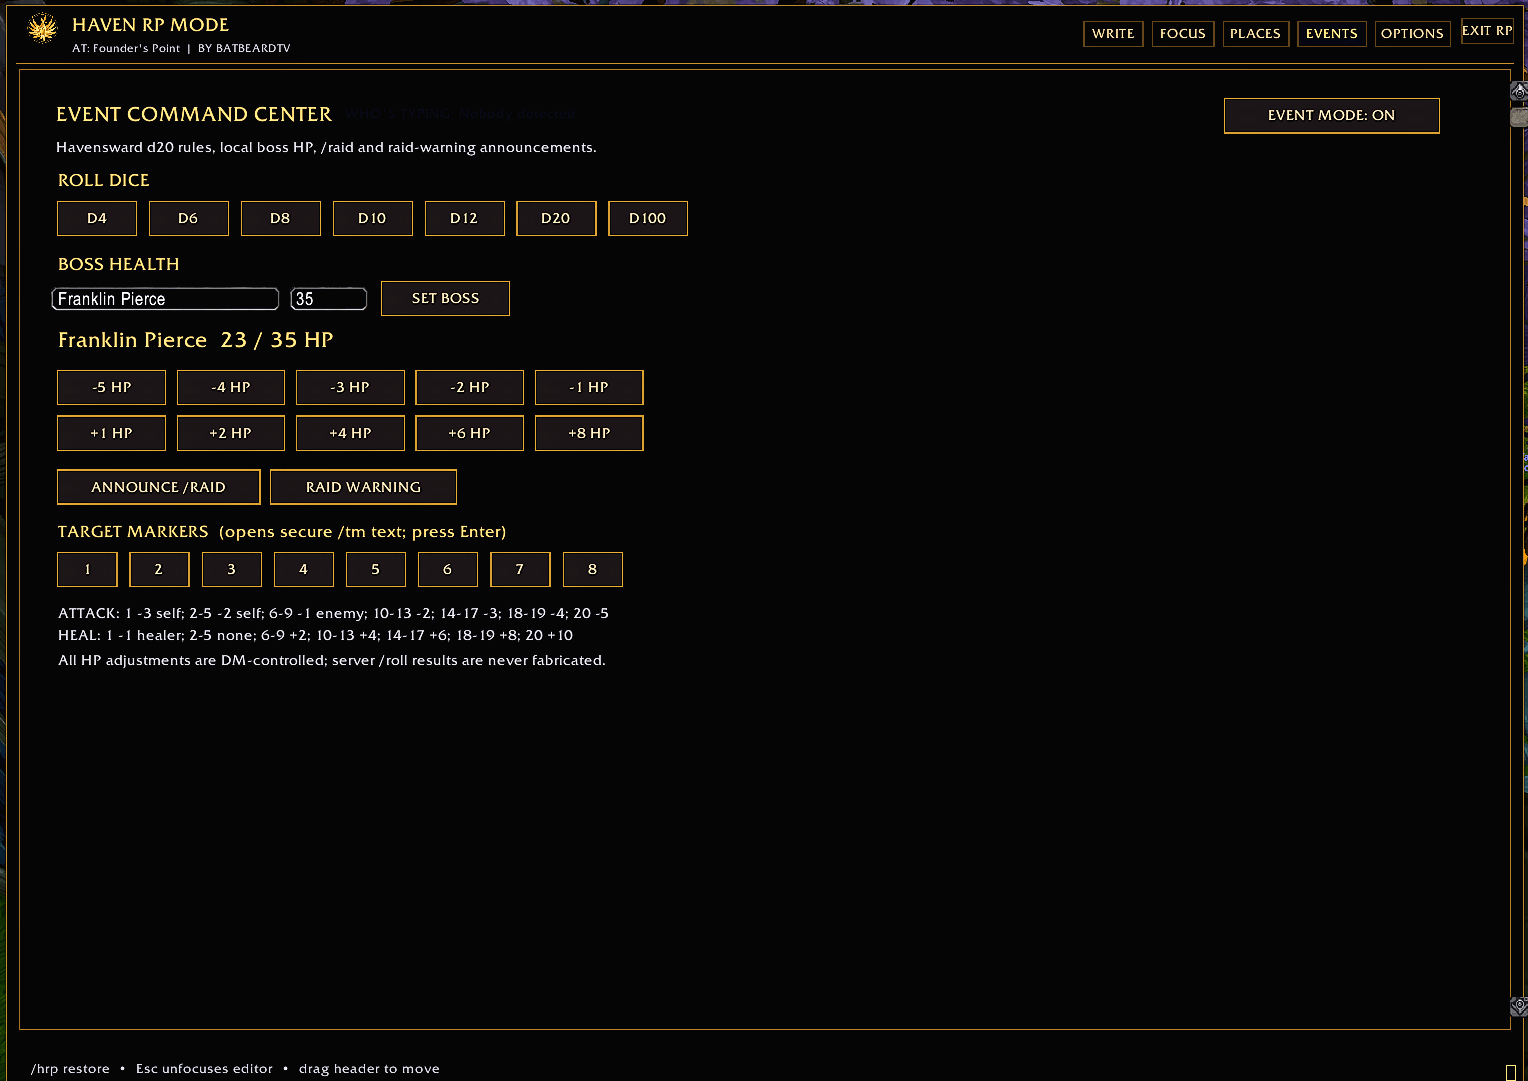Screen dimensions: 1528x1081
Task: Select target marker 4
Action: coord(303,569)
